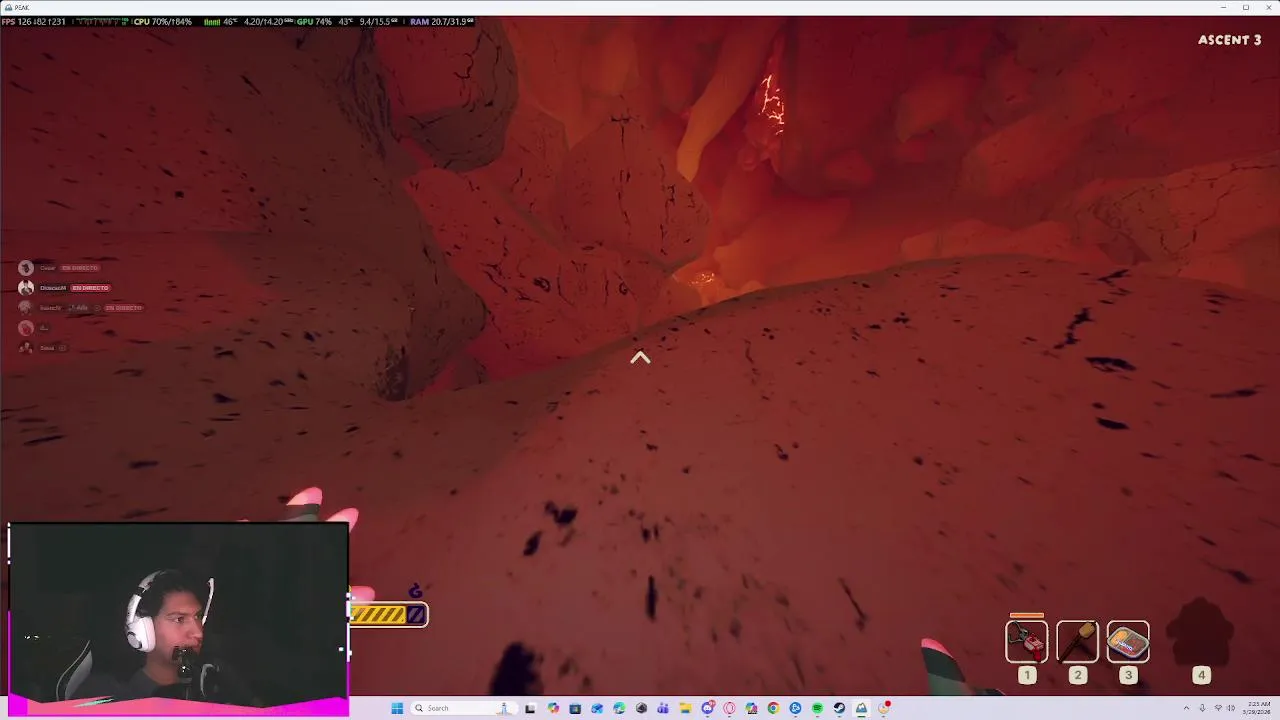Screen dimensions: 1280x720
Task: Click the empty backpack slot silhouette
Action: (1202, 630)
